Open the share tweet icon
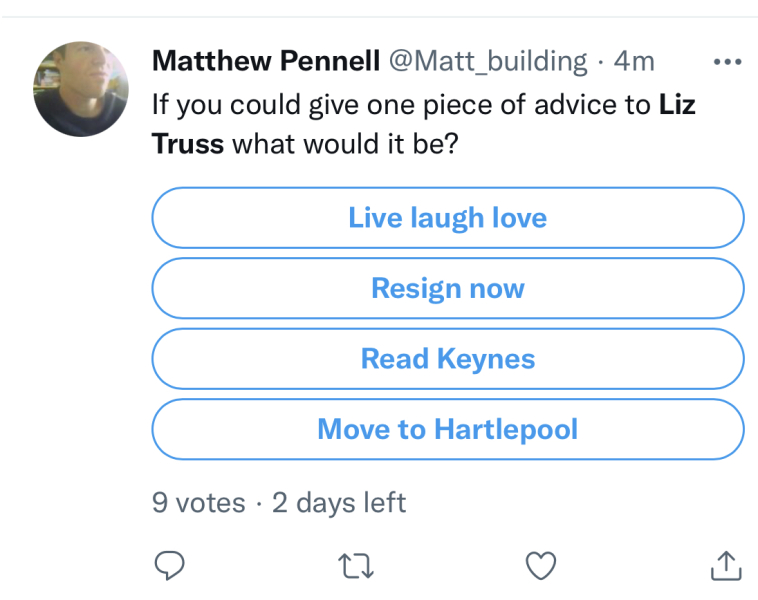The image size is (758, 600). tap(726, 567)
